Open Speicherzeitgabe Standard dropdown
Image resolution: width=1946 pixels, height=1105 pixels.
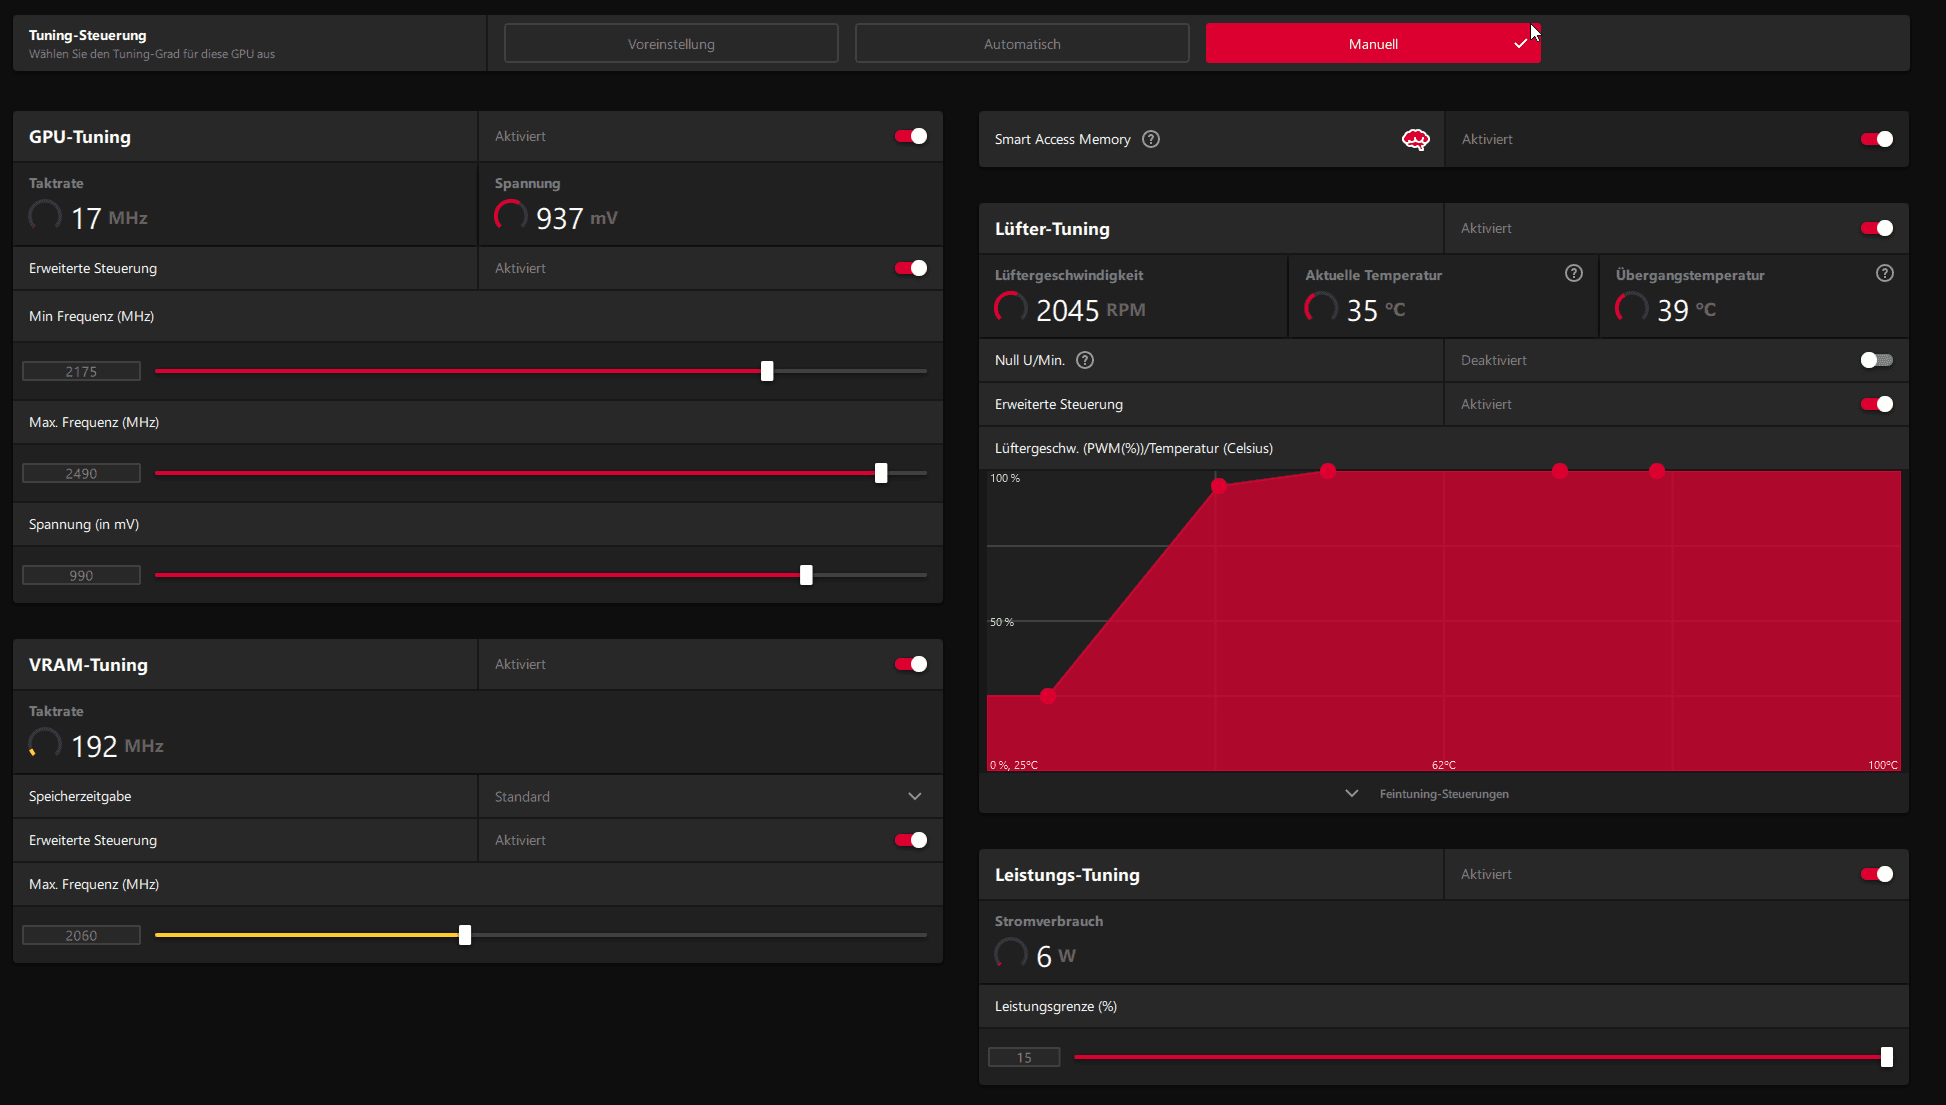point(710,796)
